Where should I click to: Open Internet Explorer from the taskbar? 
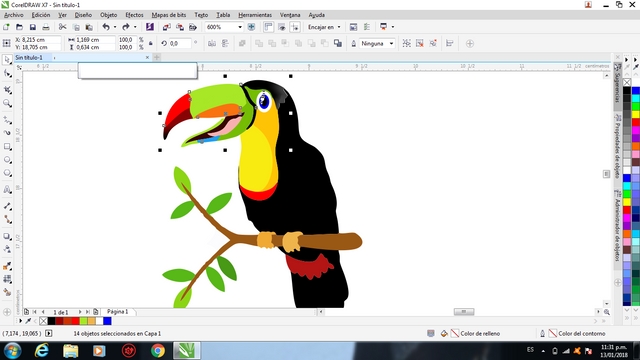(41, 351)
